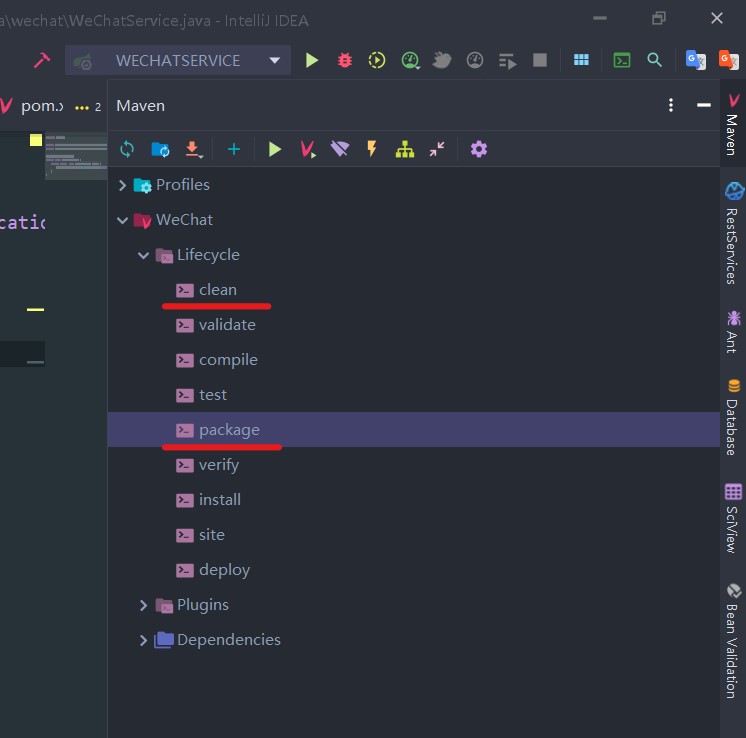Collapse all nodes in Maven tree

coord(437,149)
